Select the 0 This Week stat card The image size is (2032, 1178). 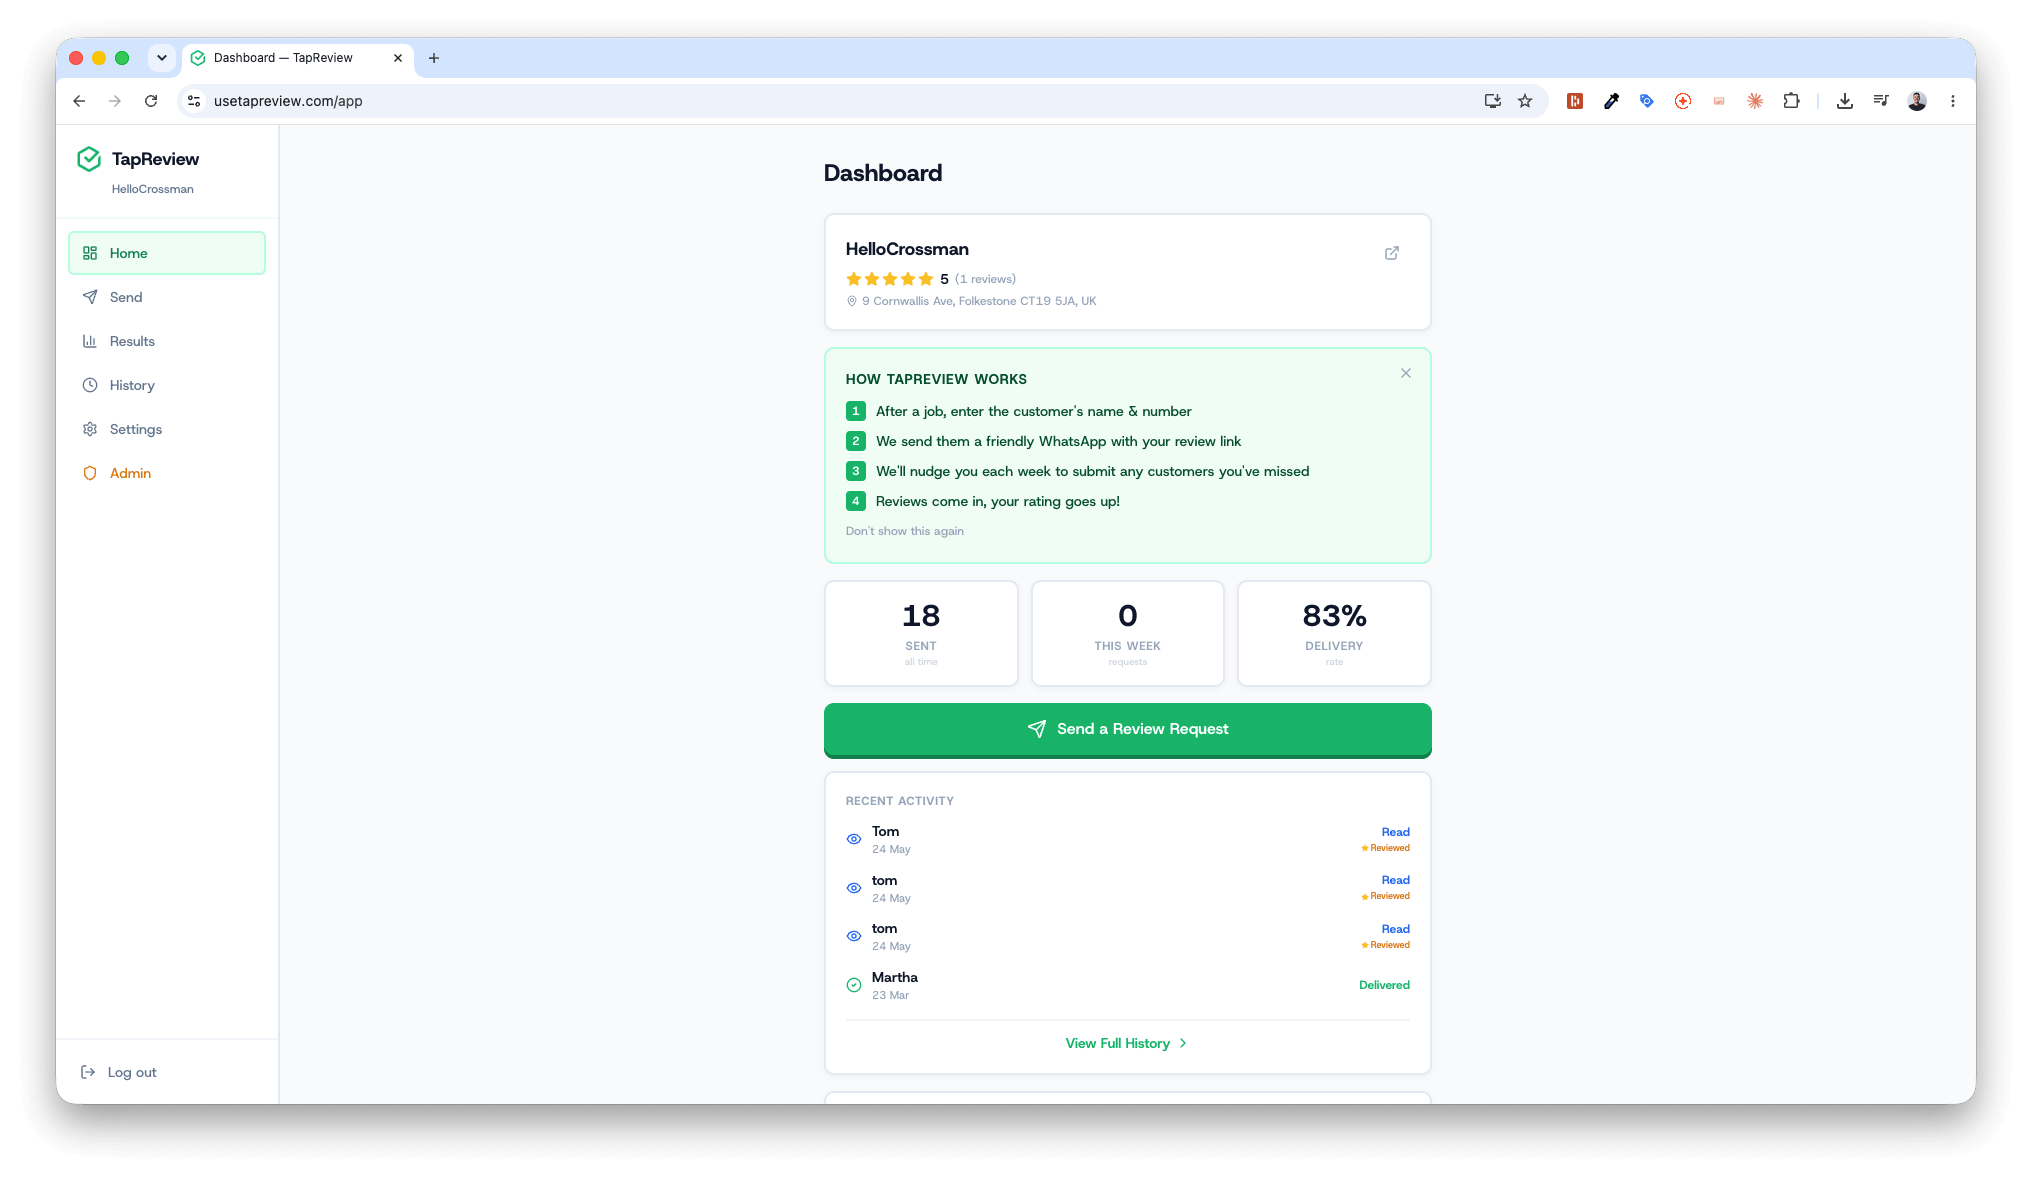click(1127, 633)
